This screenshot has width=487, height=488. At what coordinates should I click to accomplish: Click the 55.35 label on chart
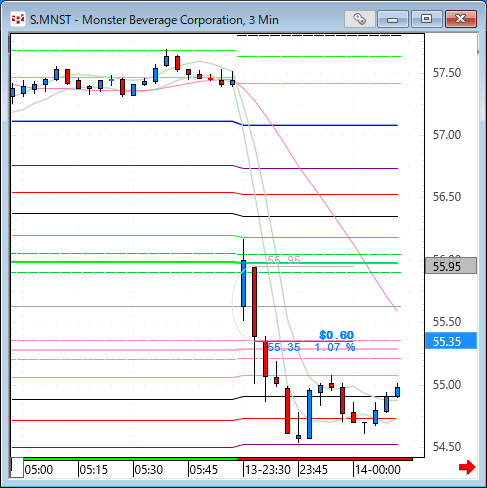tap(284, 347)
